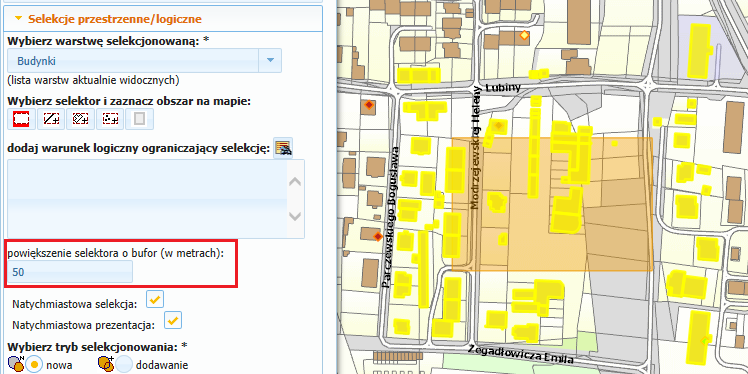Open the logical condition builder icon
This screenshot has height=374, width=748.
click(283, 148)
